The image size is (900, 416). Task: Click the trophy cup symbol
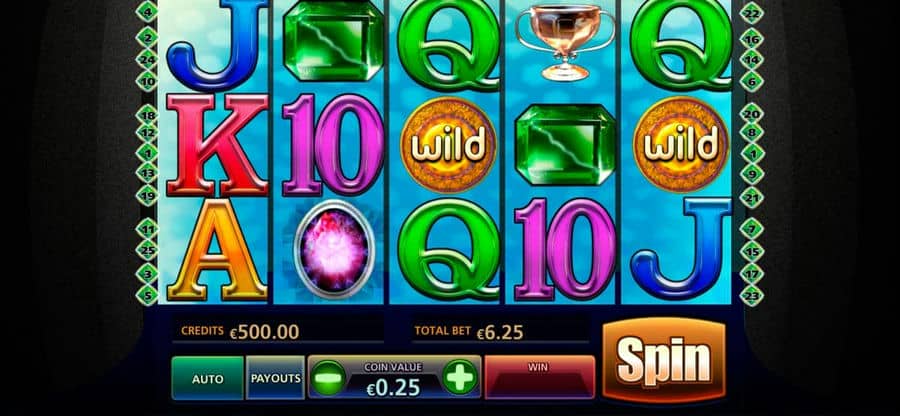point(565,42)
